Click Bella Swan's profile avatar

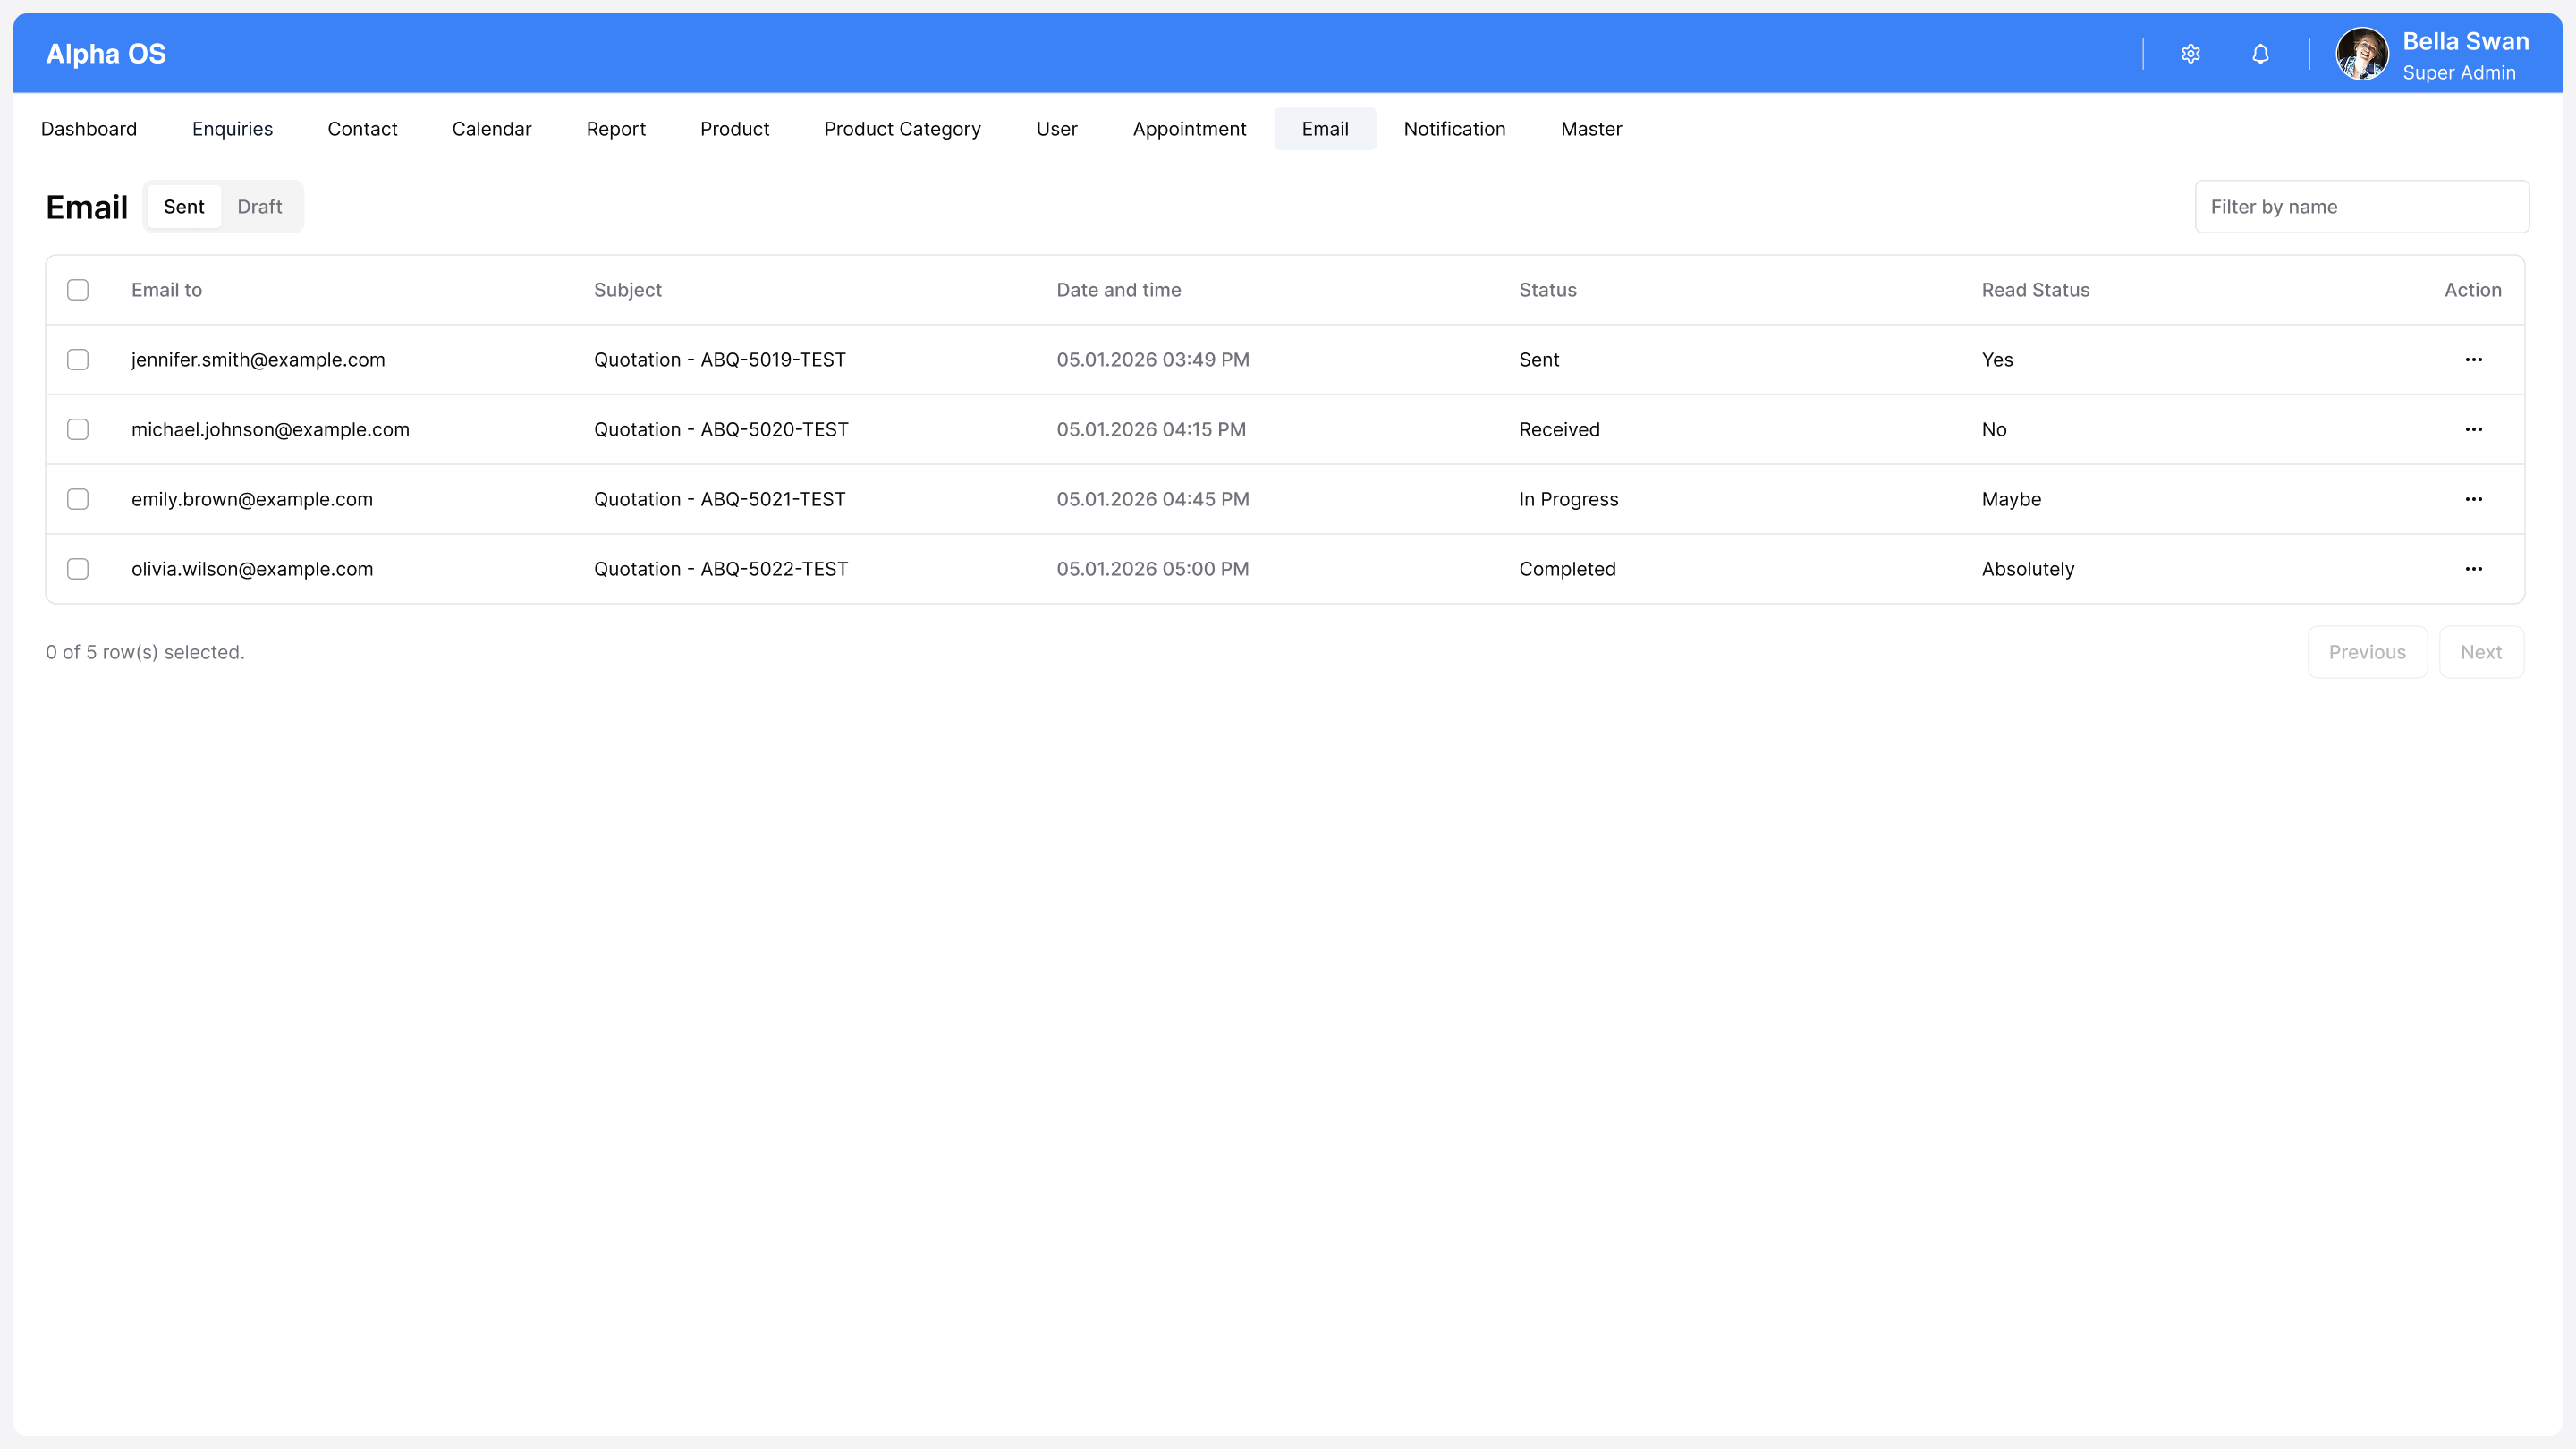pos(2361,54)
